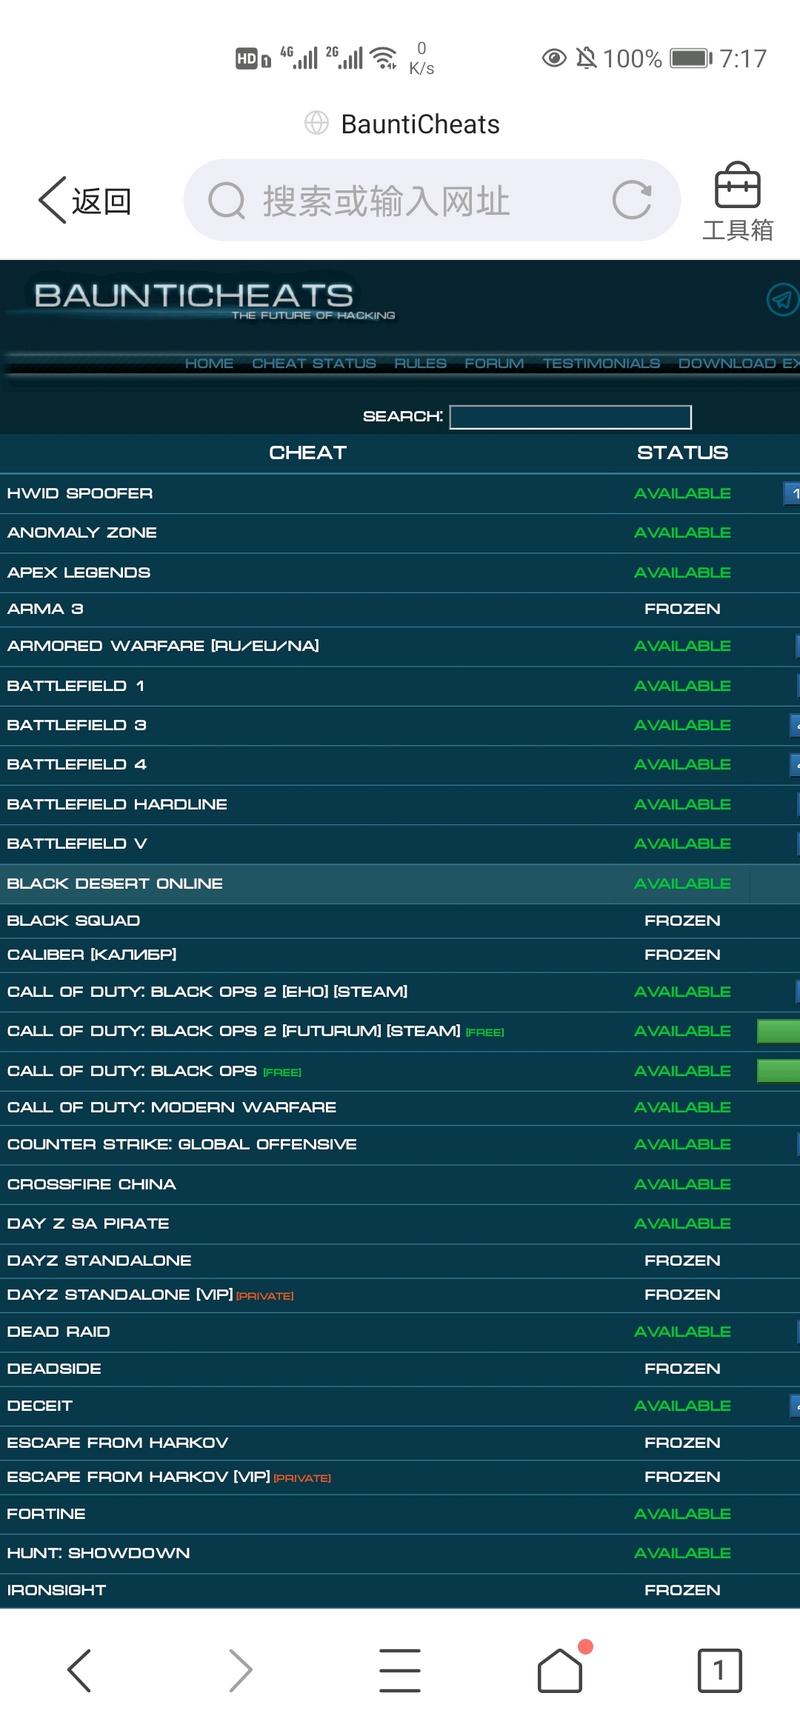The height and width of the screenshot is (1733, 800).
Task: Focus the site SEARCH input box
Action: coord(570,417)
